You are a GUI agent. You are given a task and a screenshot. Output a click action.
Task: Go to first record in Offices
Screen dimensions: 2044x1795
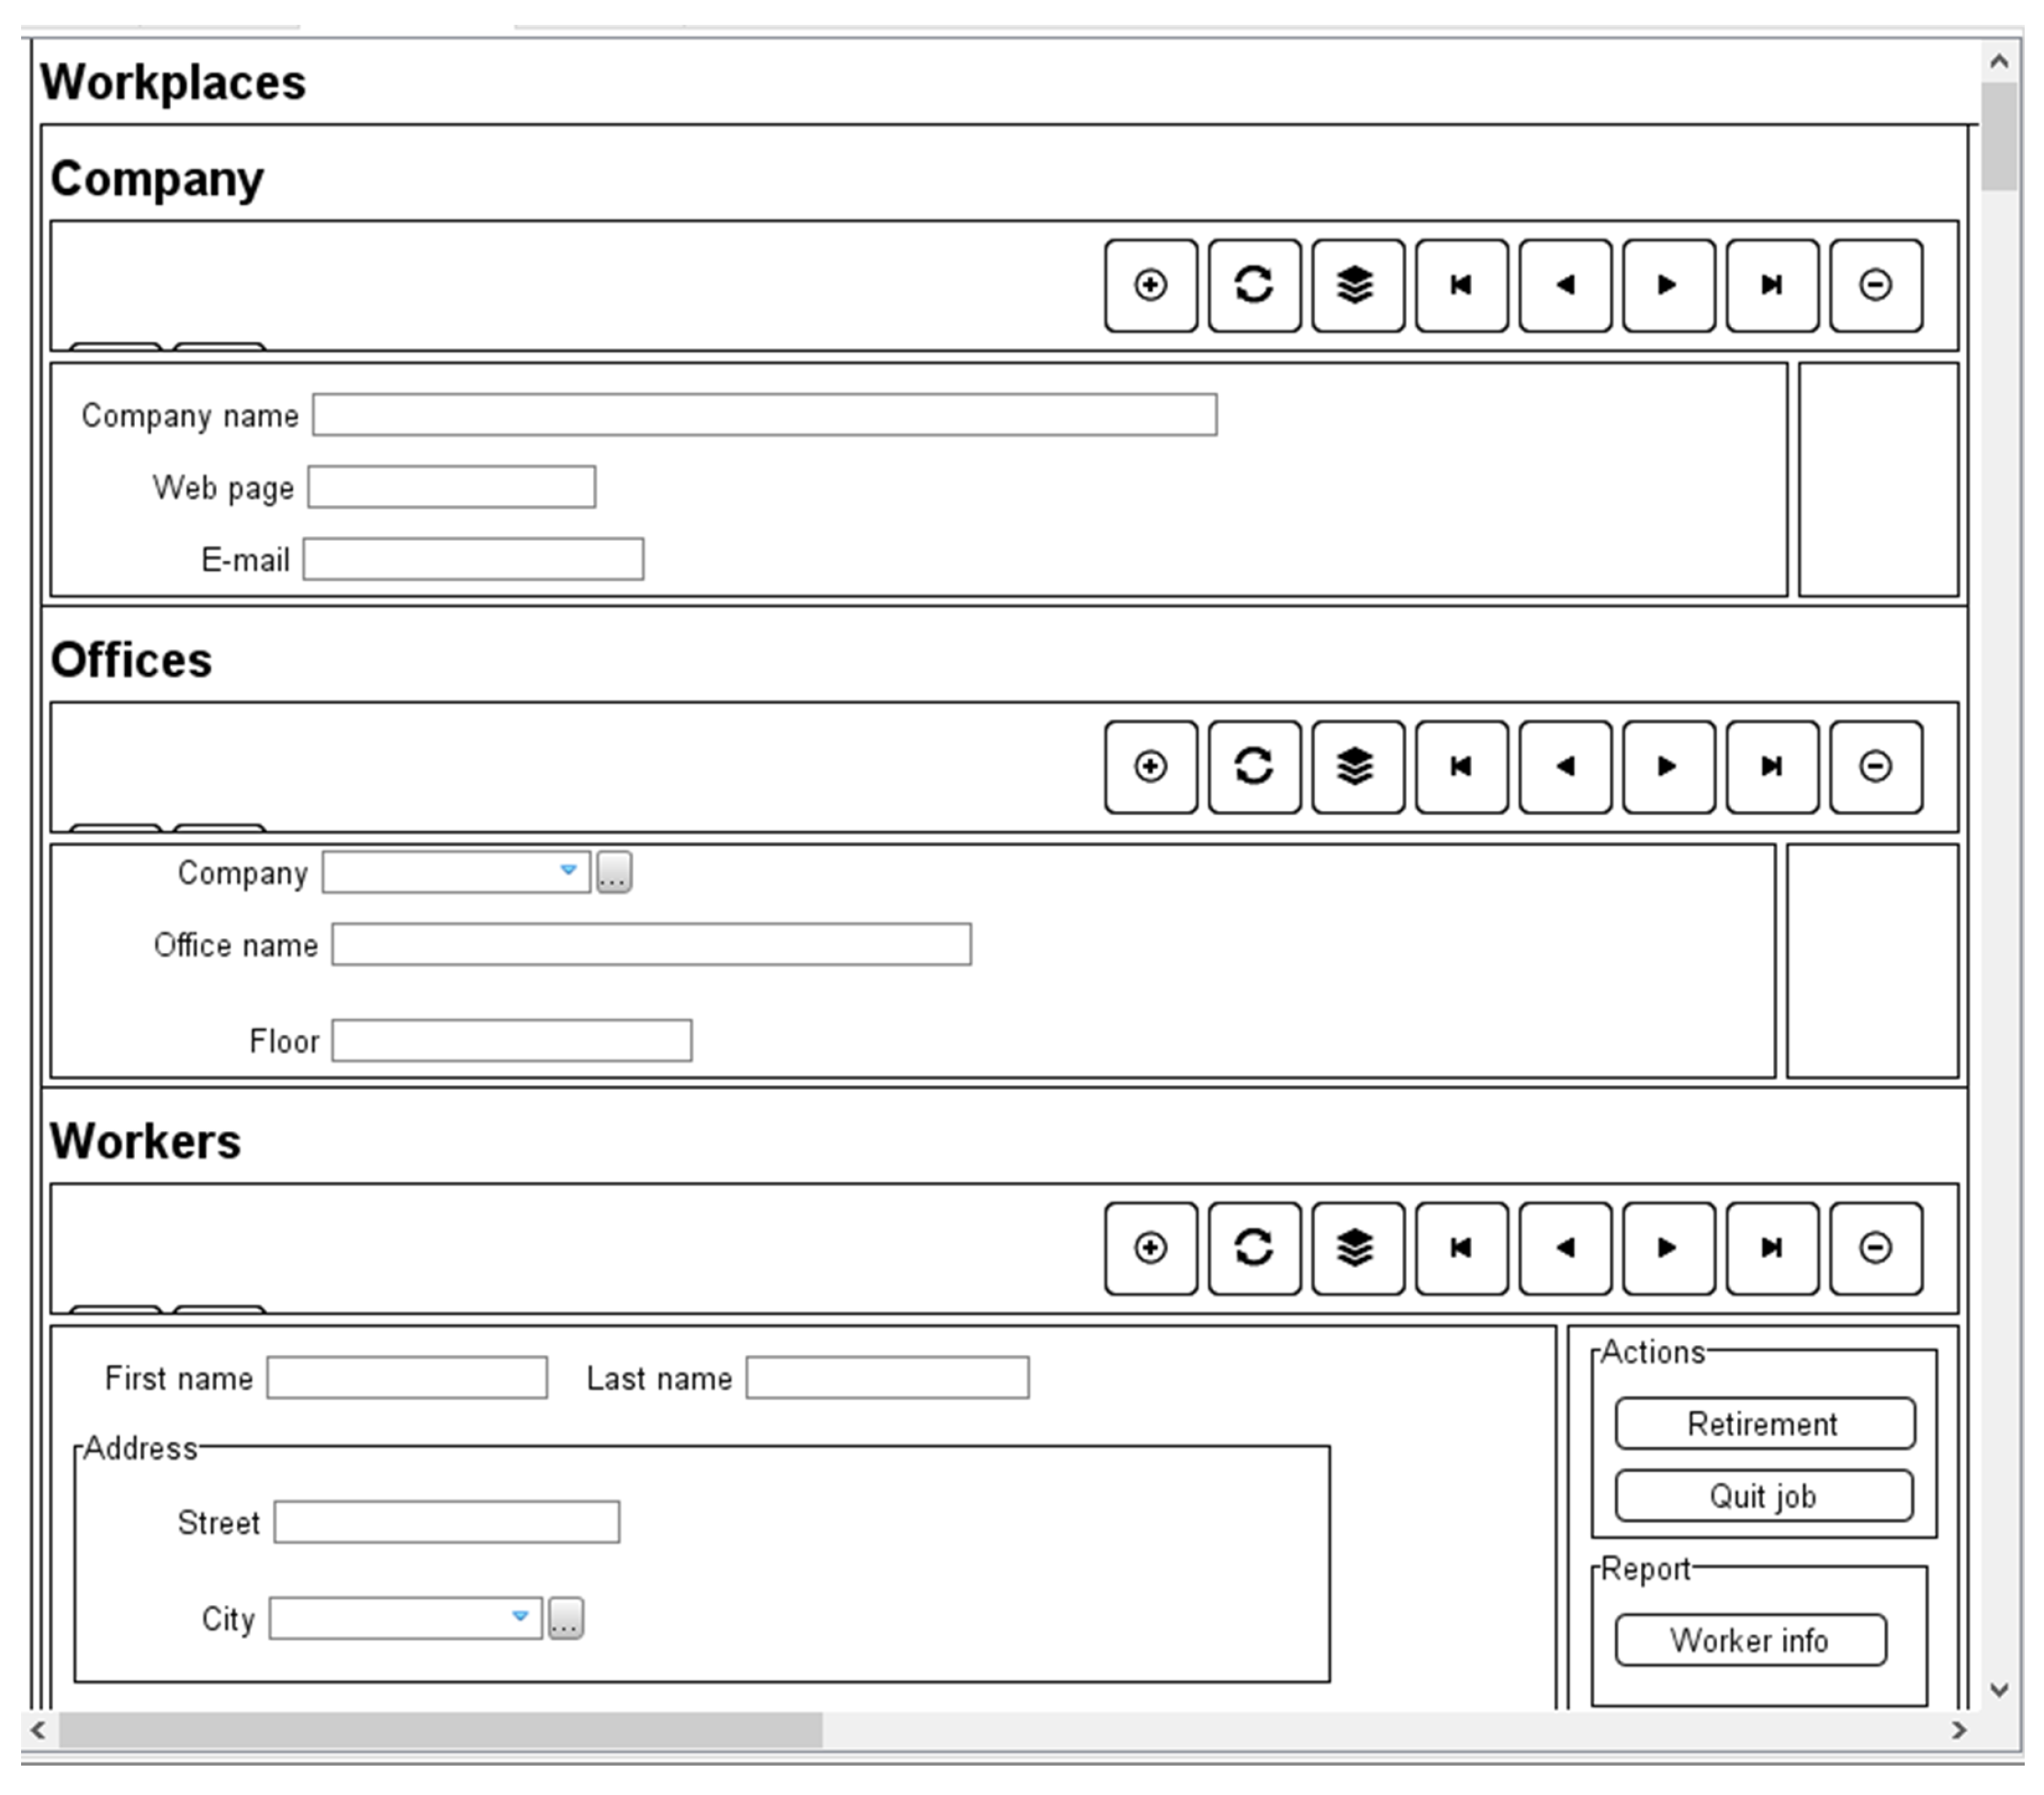(1461, 767)
